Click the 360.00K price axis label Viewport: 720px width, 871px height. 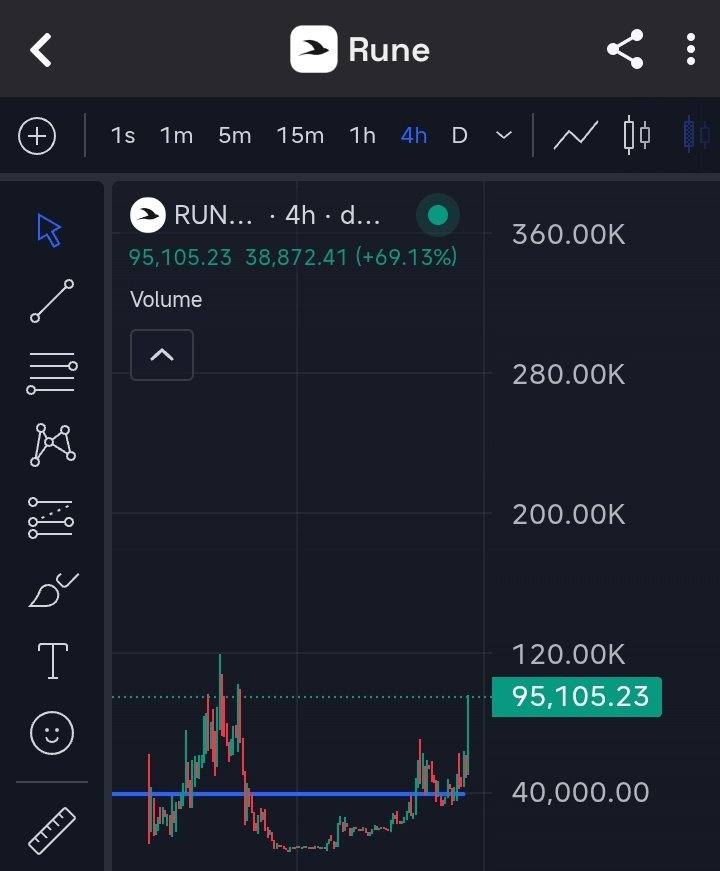click(x=568, y=234)
